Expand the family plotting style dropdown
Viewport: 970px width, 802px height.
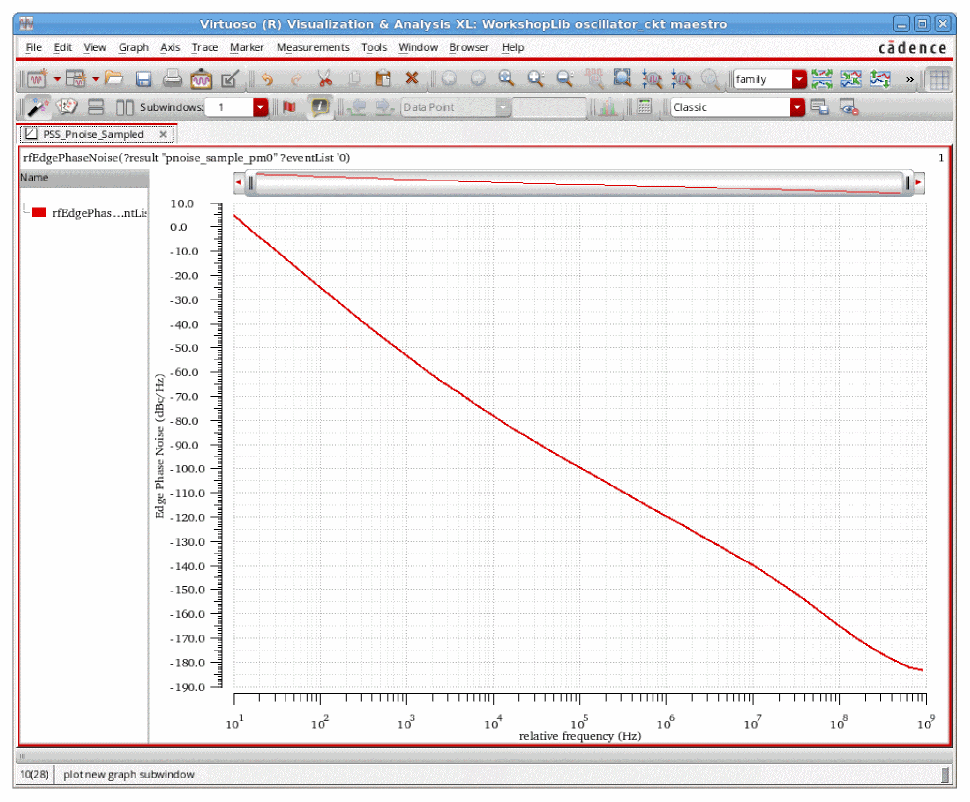coord(799,79)
